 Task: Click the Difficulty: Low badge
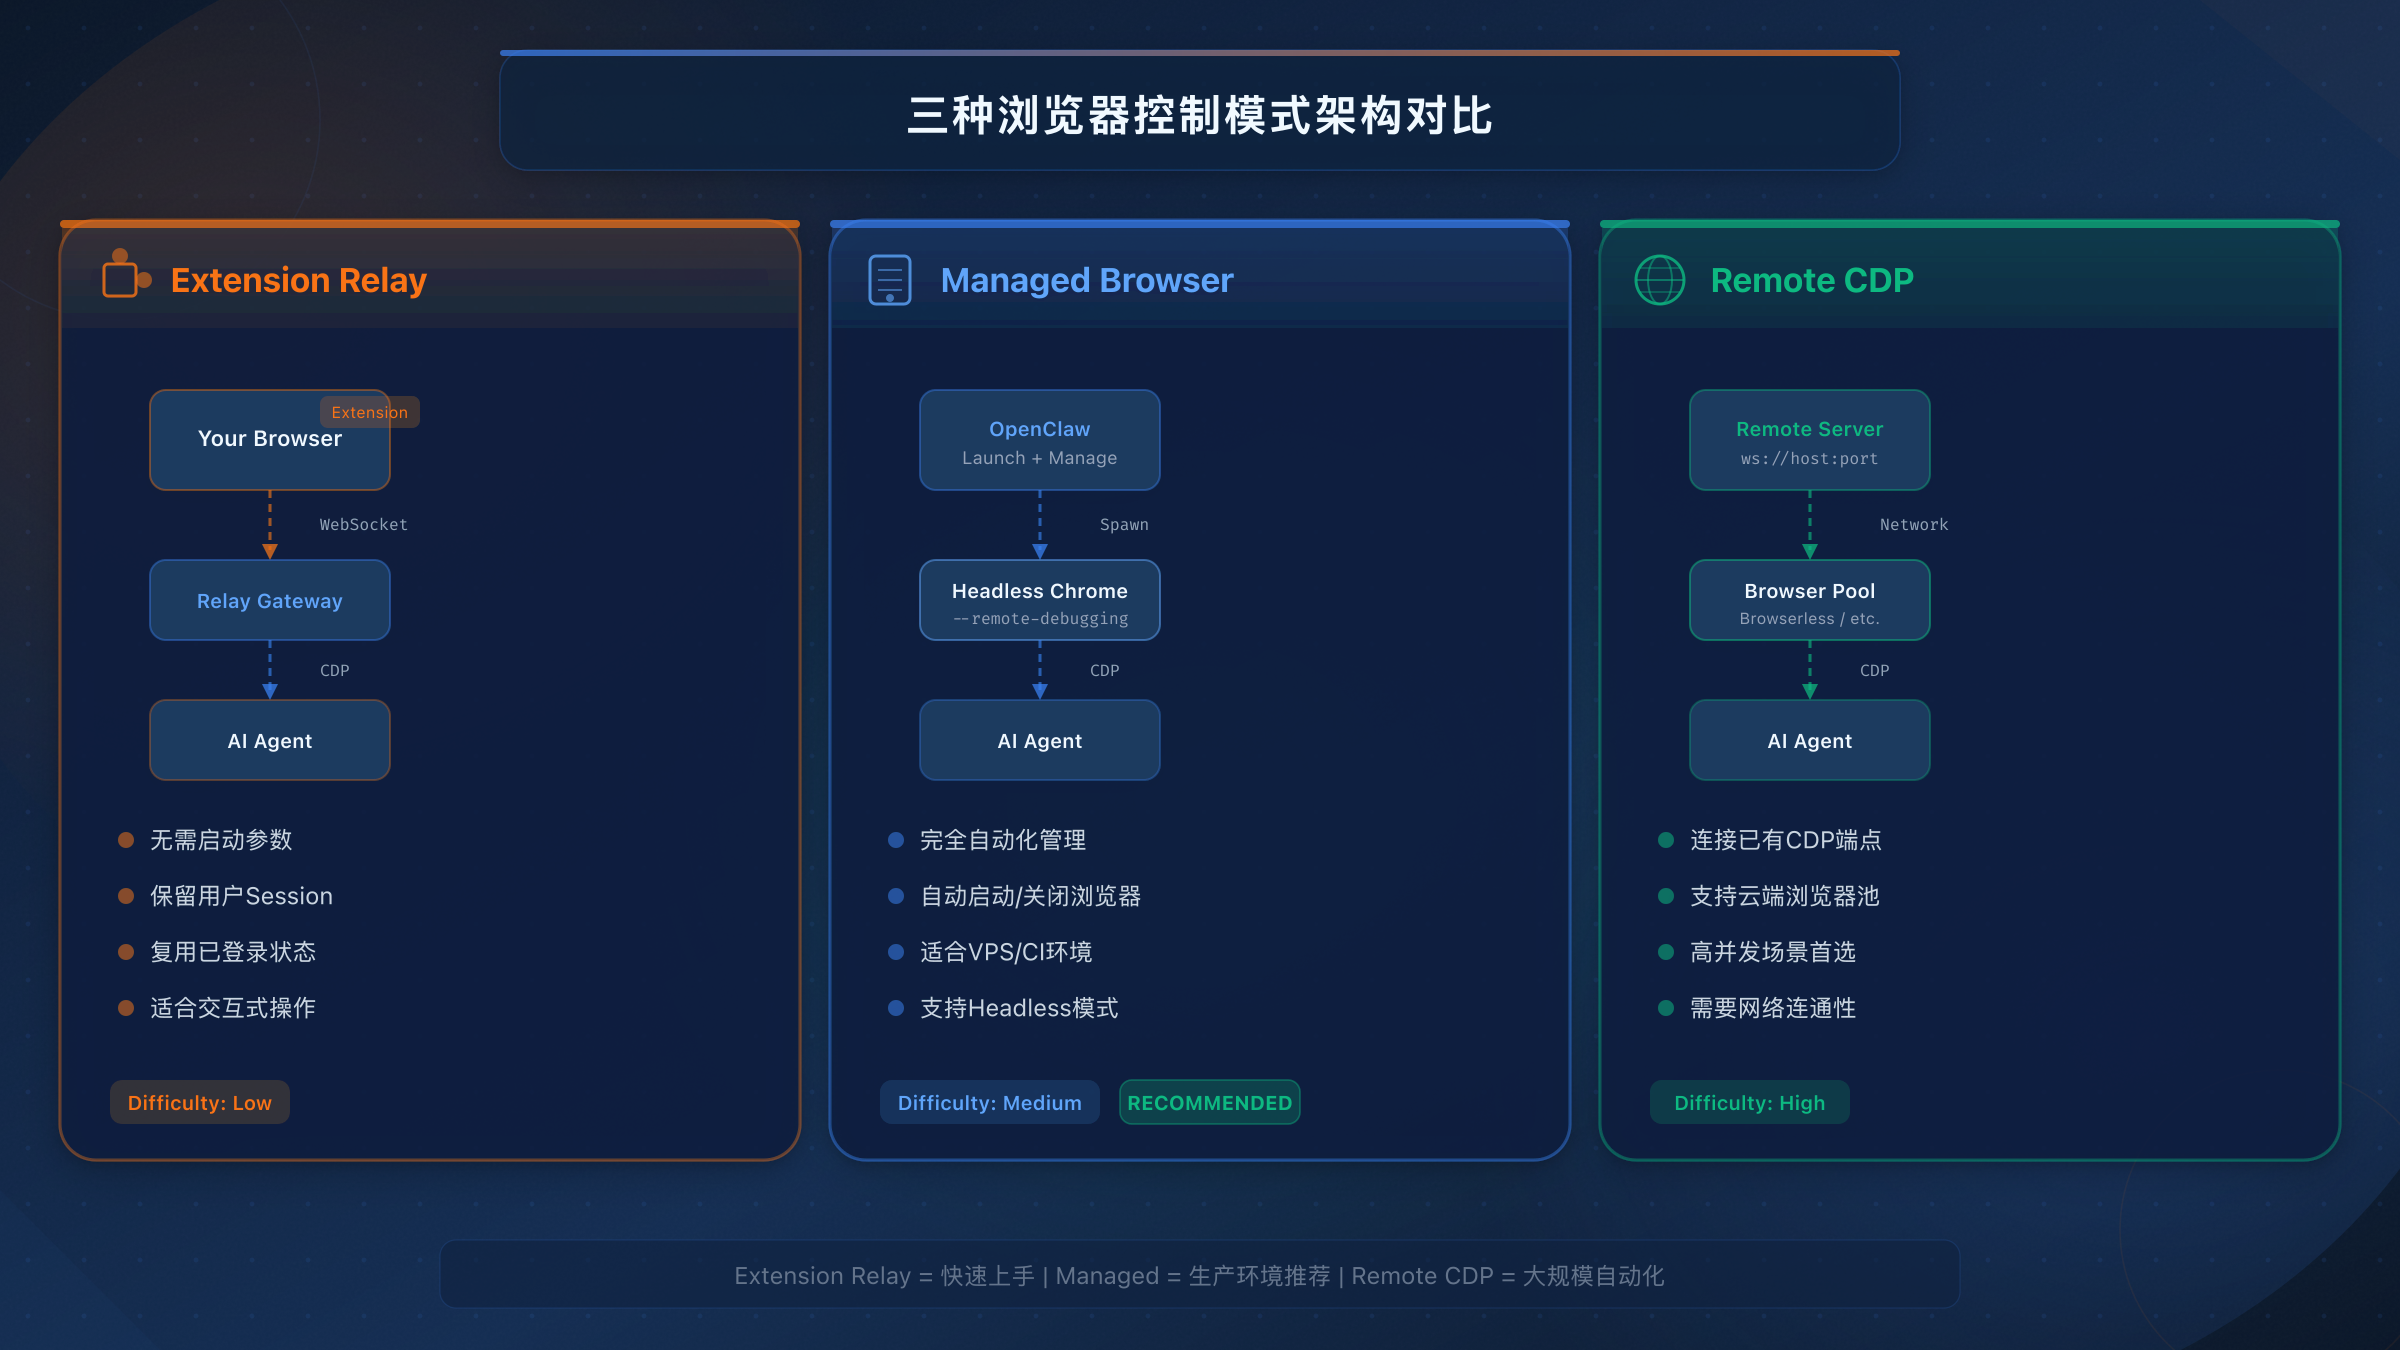point(199,1102)
